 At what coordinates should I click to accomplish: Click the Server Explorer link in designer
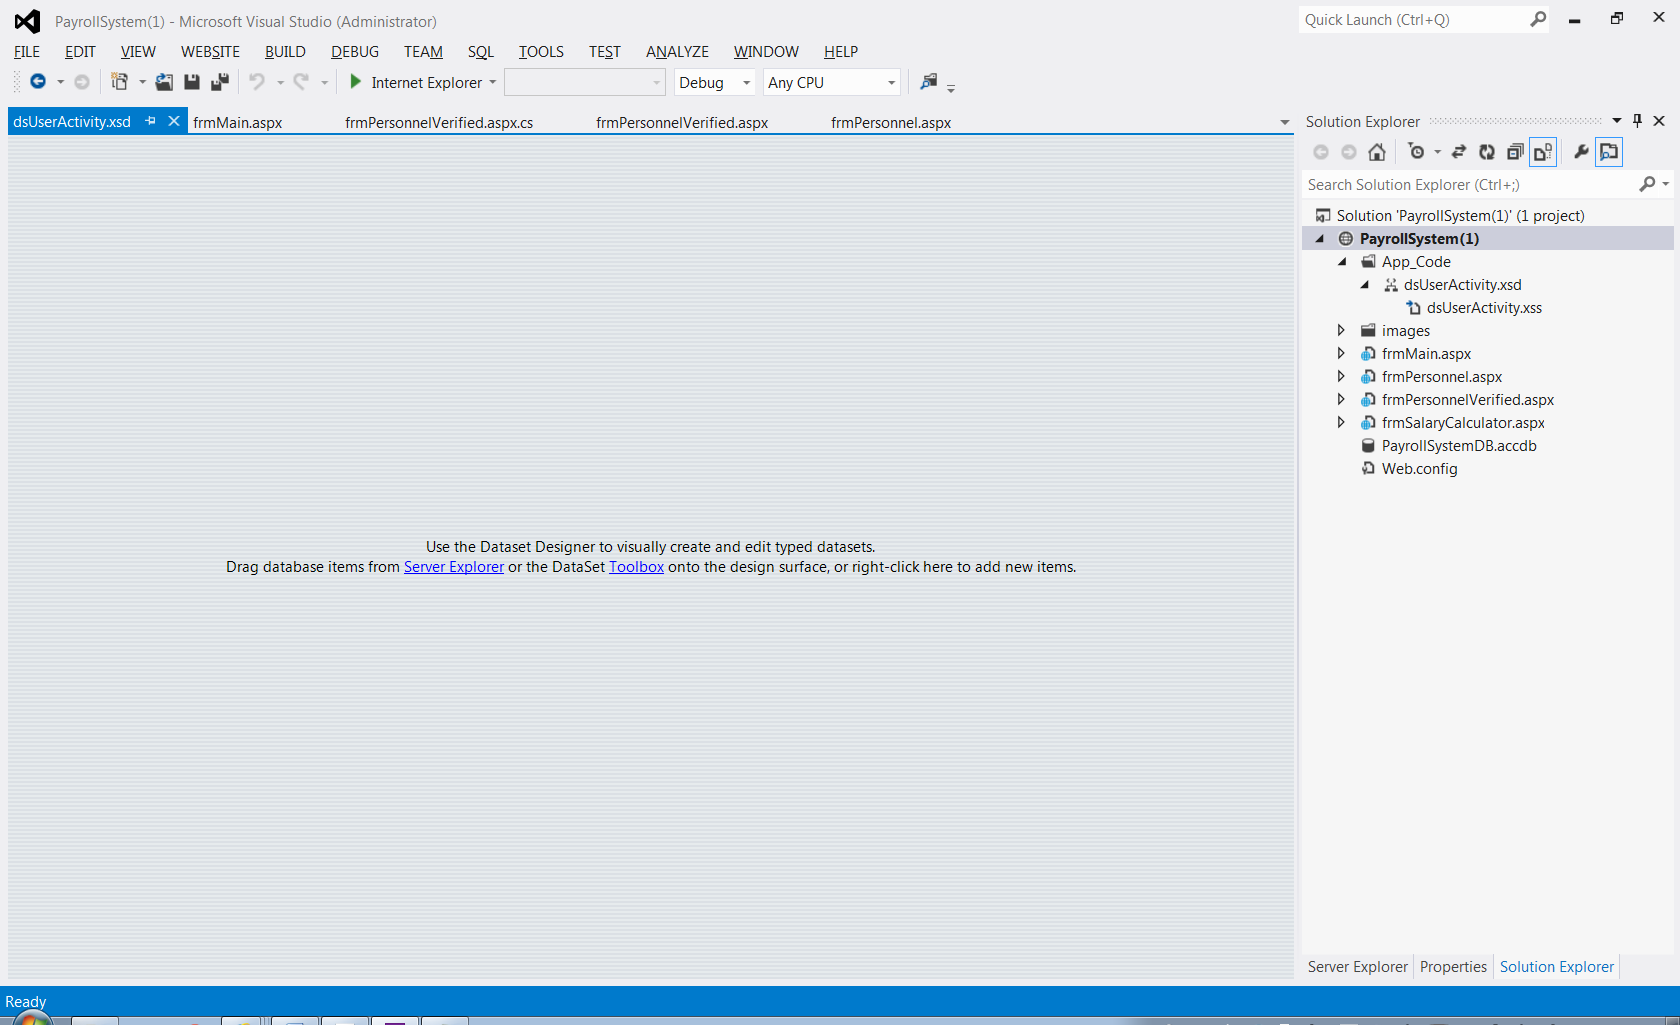(454, 567)
